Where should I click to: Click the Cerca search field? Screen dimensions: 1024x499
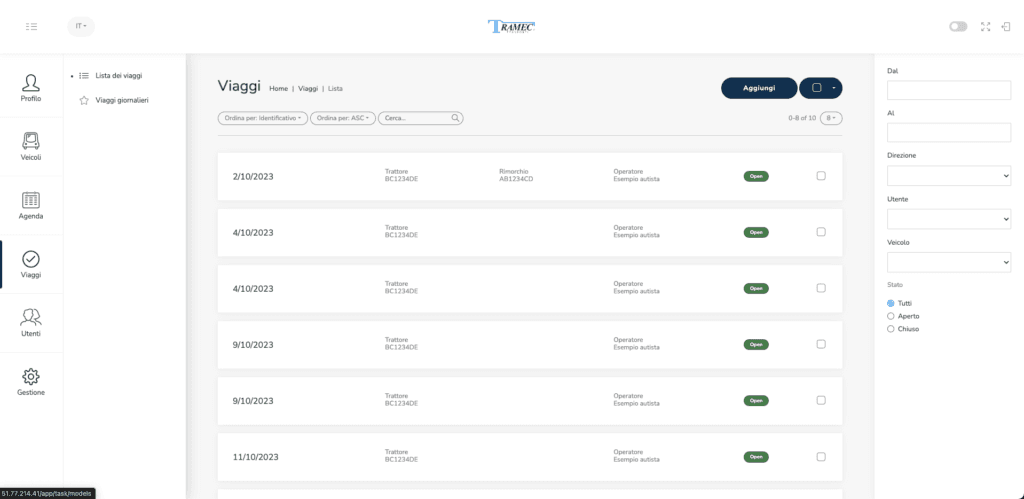(x=421, y=118)
